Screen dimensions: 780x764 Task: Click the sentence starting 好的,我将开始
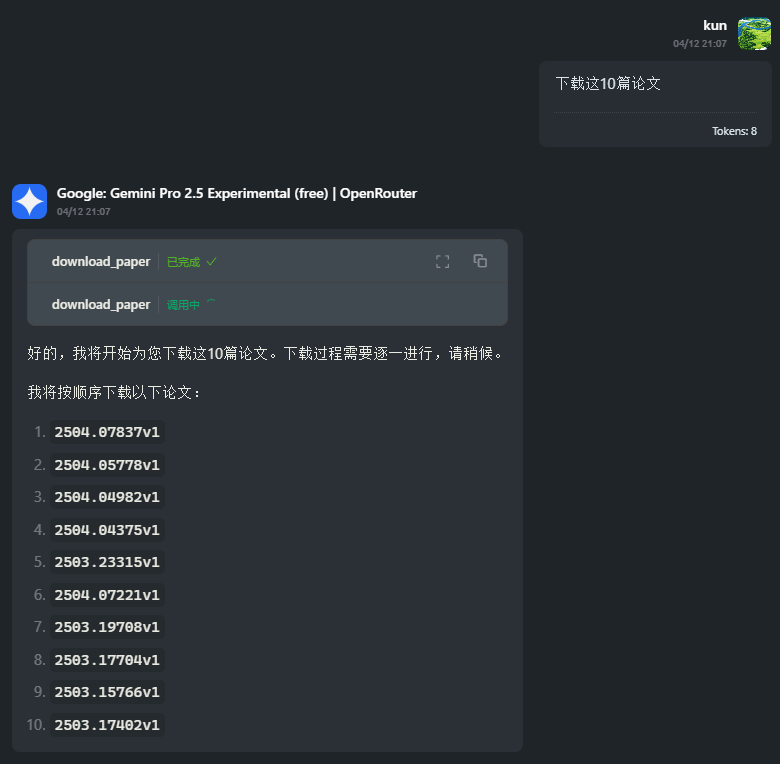266,354
